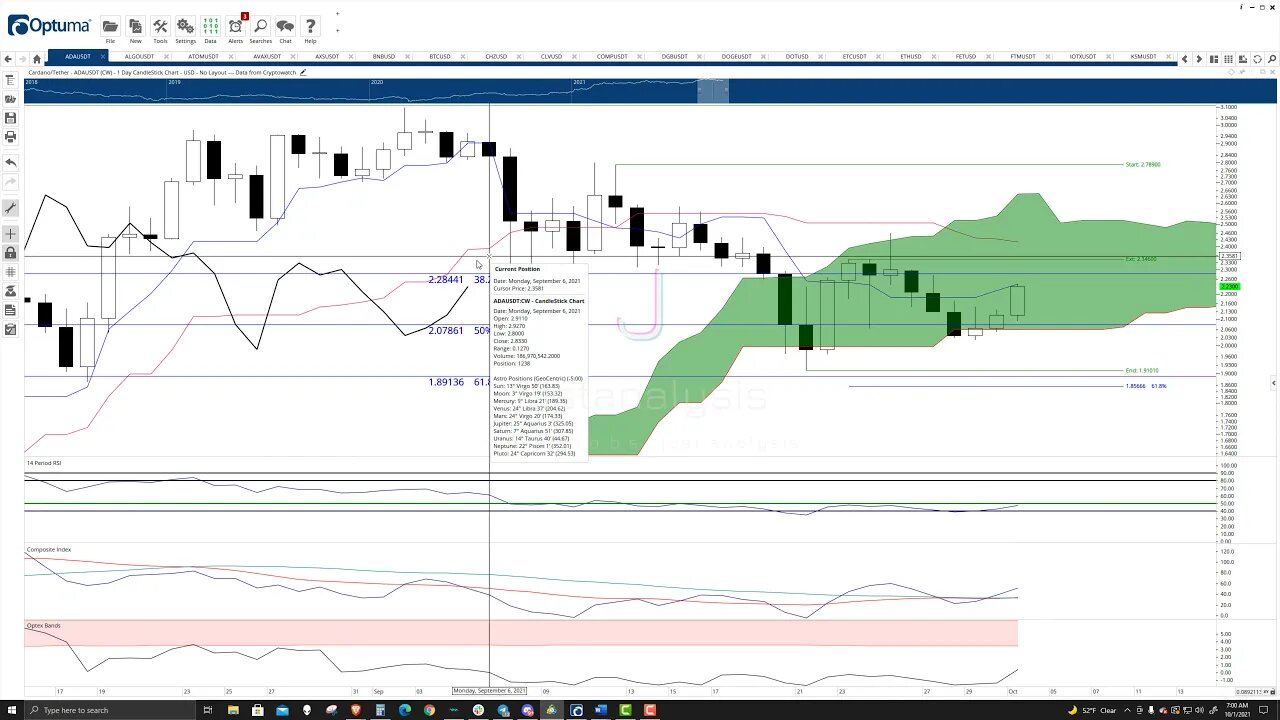Click the pencil icon beside the chart title
The image size is (1280, 720).
tap(303, 72)
